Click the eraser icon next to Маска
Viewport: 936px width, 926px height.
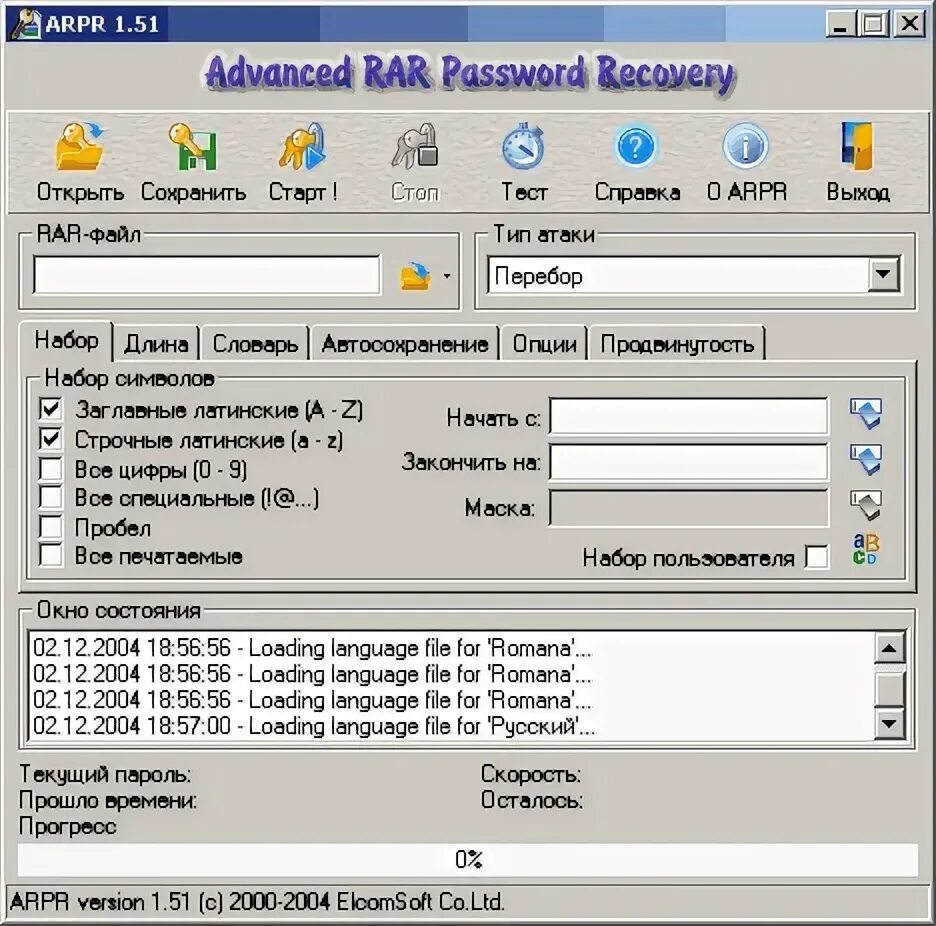click(866, 505)
